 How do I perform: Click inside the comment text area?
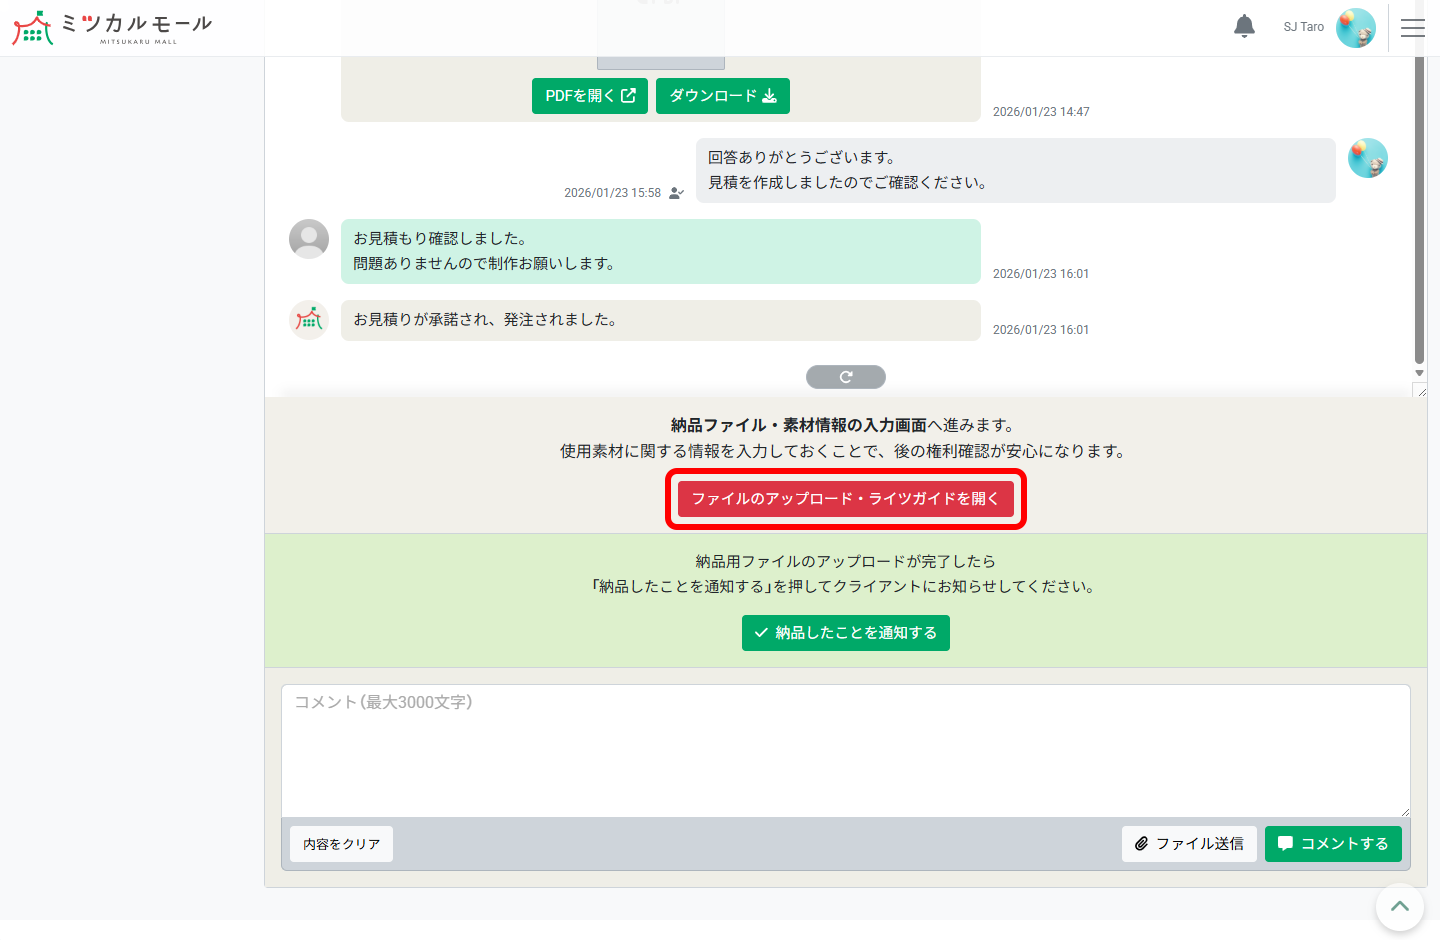tap(845, 750)
